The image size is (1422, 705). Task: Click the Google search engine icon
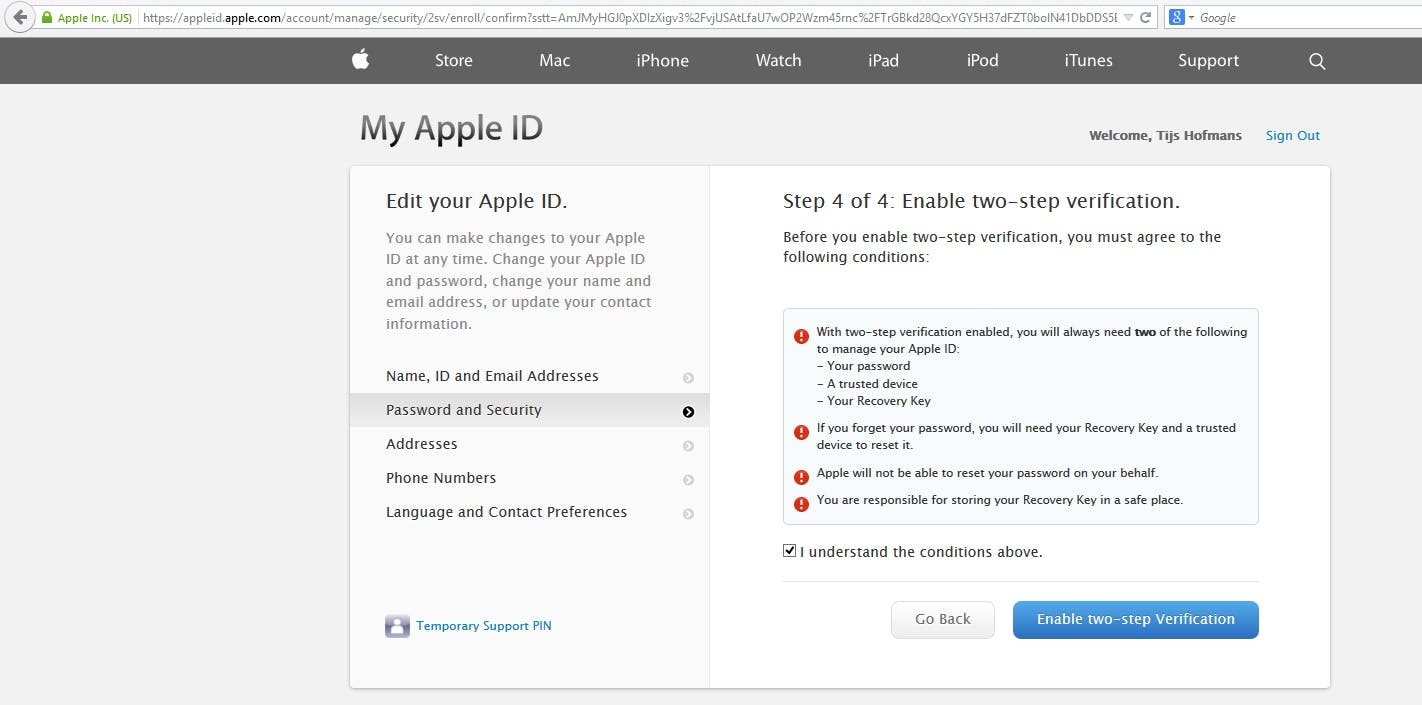(x=1177, y=17)
